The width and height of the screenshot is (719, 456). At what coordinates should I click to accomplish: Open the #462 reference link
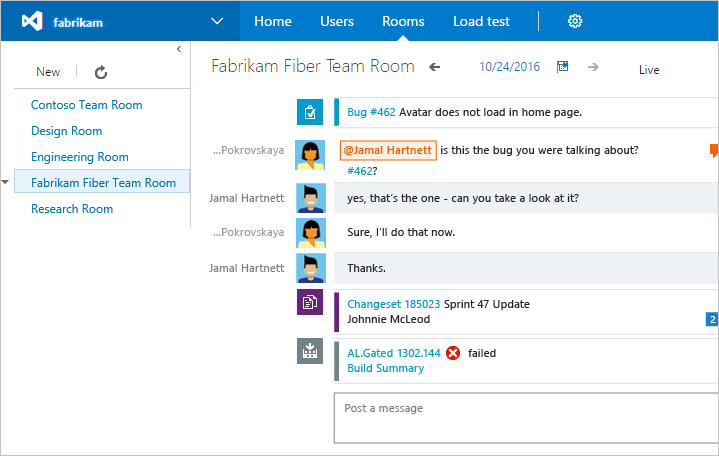point(360,171)
